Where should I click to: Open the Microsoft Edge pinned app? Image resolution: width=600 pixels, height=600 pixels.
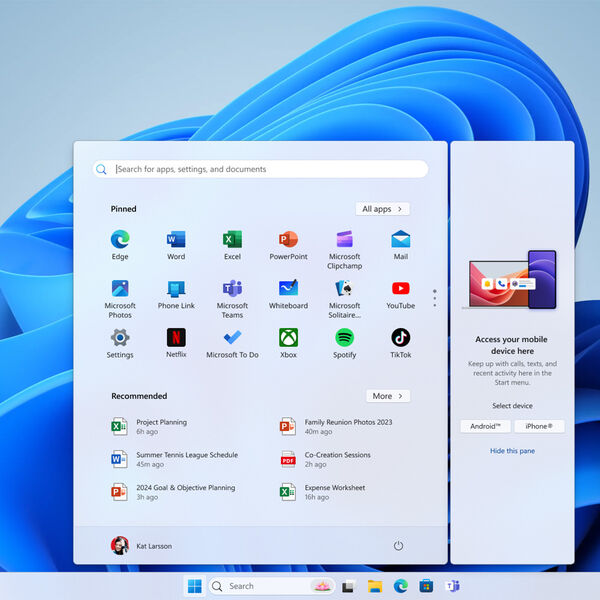[x=120, y=240]
